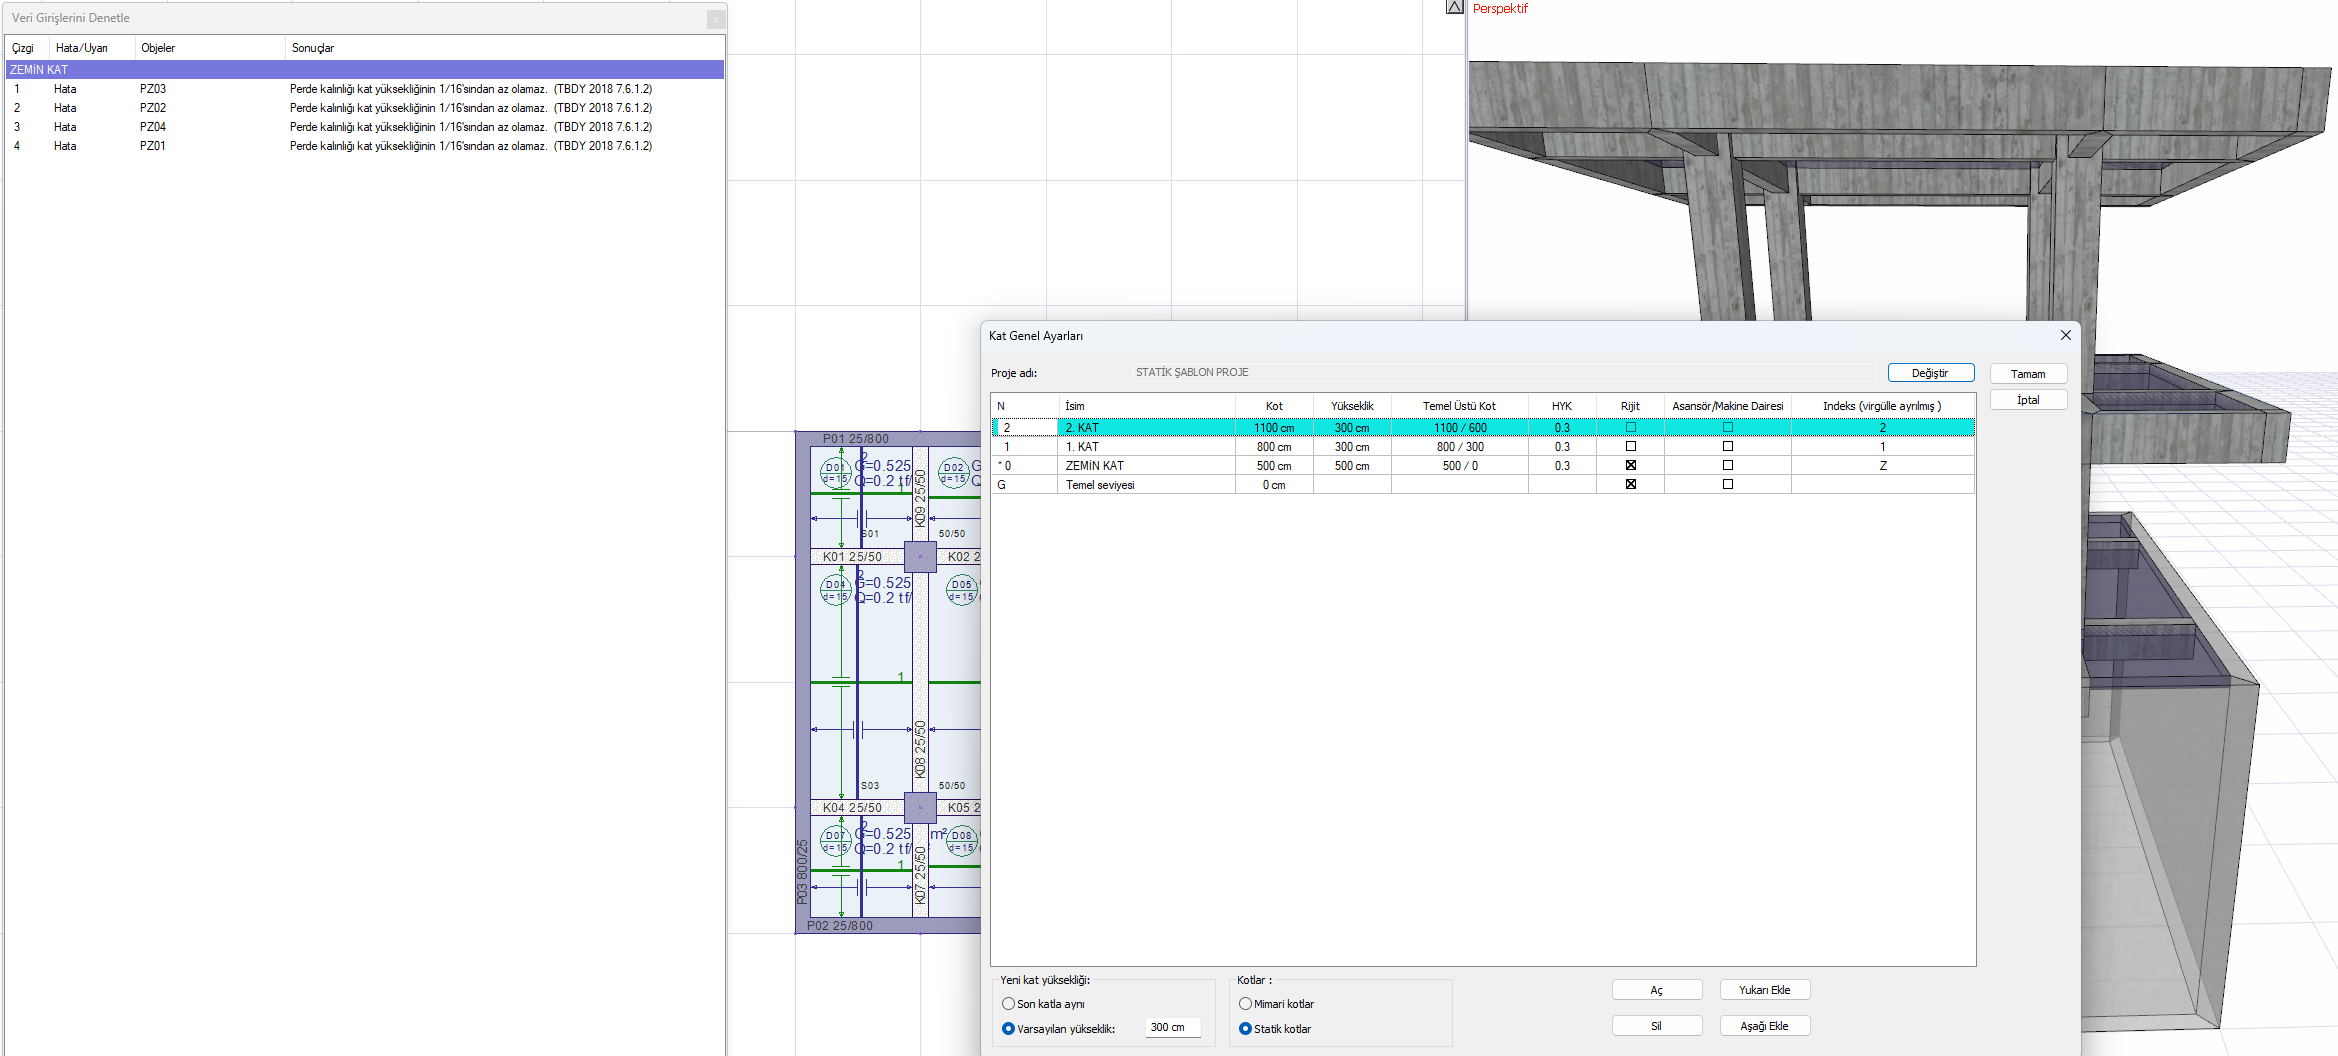Click the 1100 / 600 Temel Üstü Kot cell
This screenshot has width=2338, height=1056.
click(1460, 428)
